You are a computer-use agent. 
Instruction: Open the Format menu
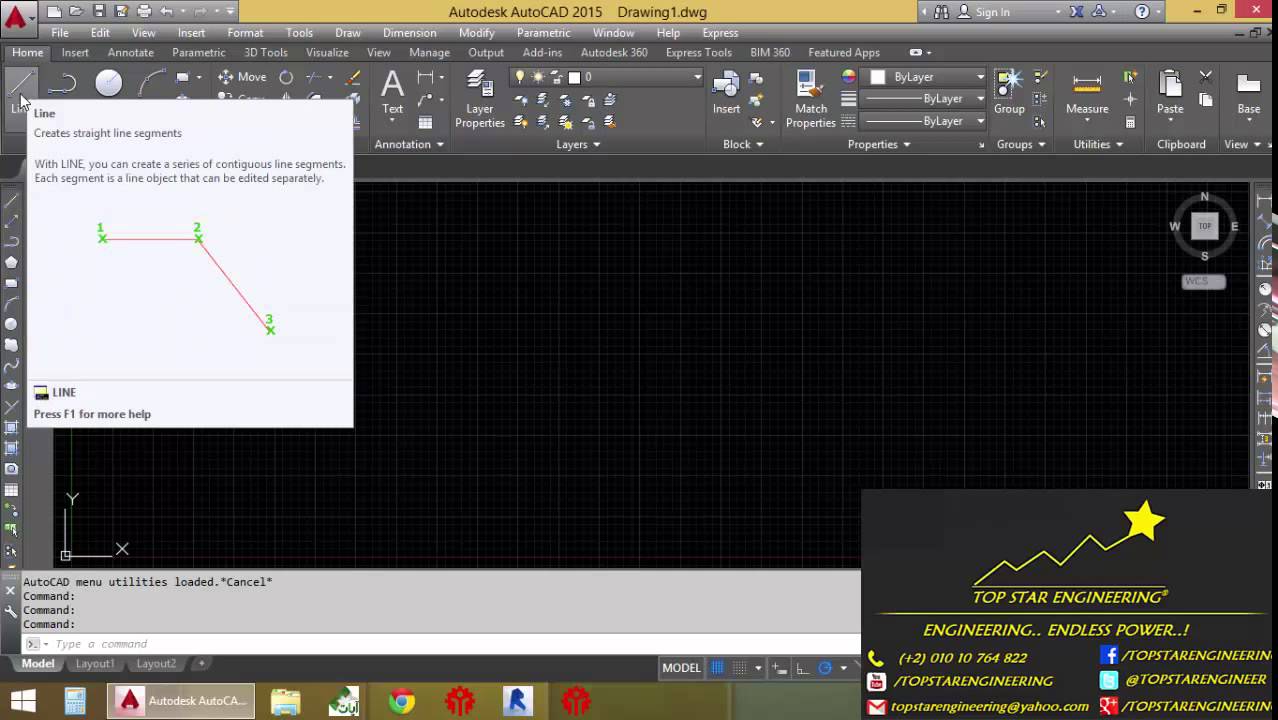pos(245,32)
